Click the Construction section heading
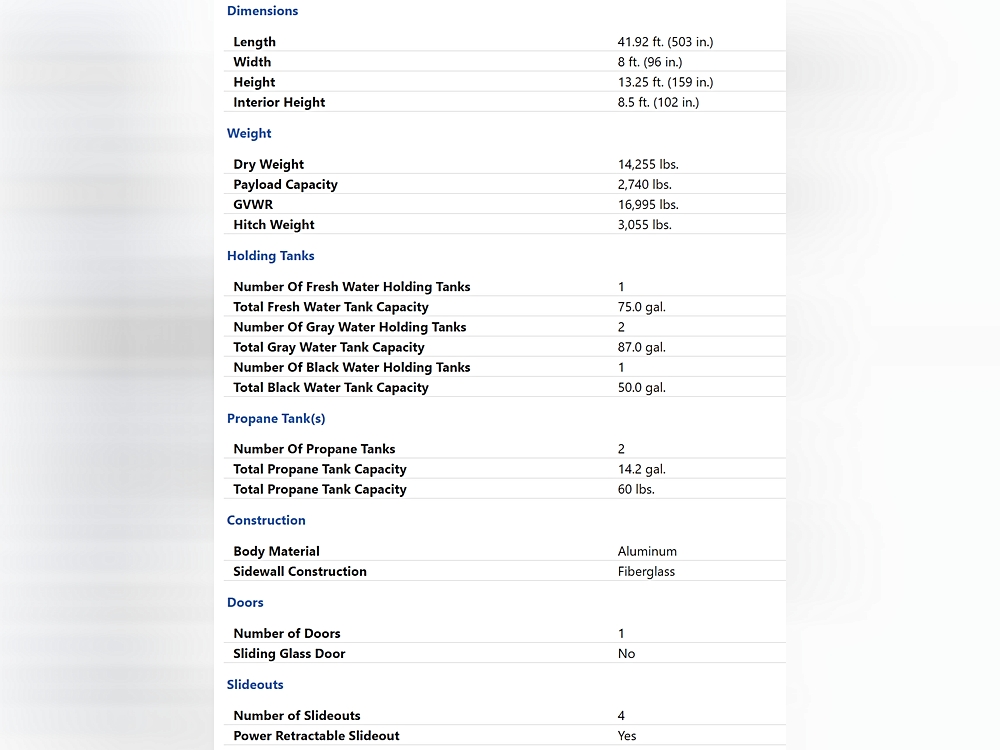Image resolution: width=1000 pixels, height=750 pixels. [266, 520]
